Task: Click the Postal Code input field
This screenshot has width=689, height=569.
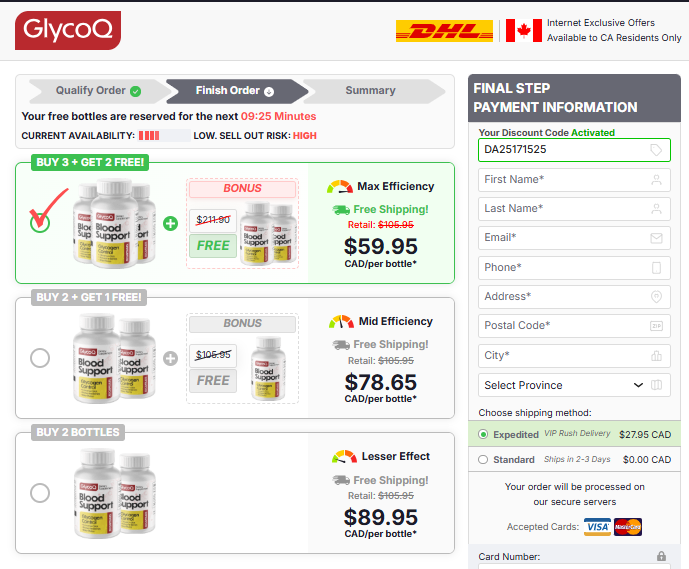Action: click(x=574, y=326)
